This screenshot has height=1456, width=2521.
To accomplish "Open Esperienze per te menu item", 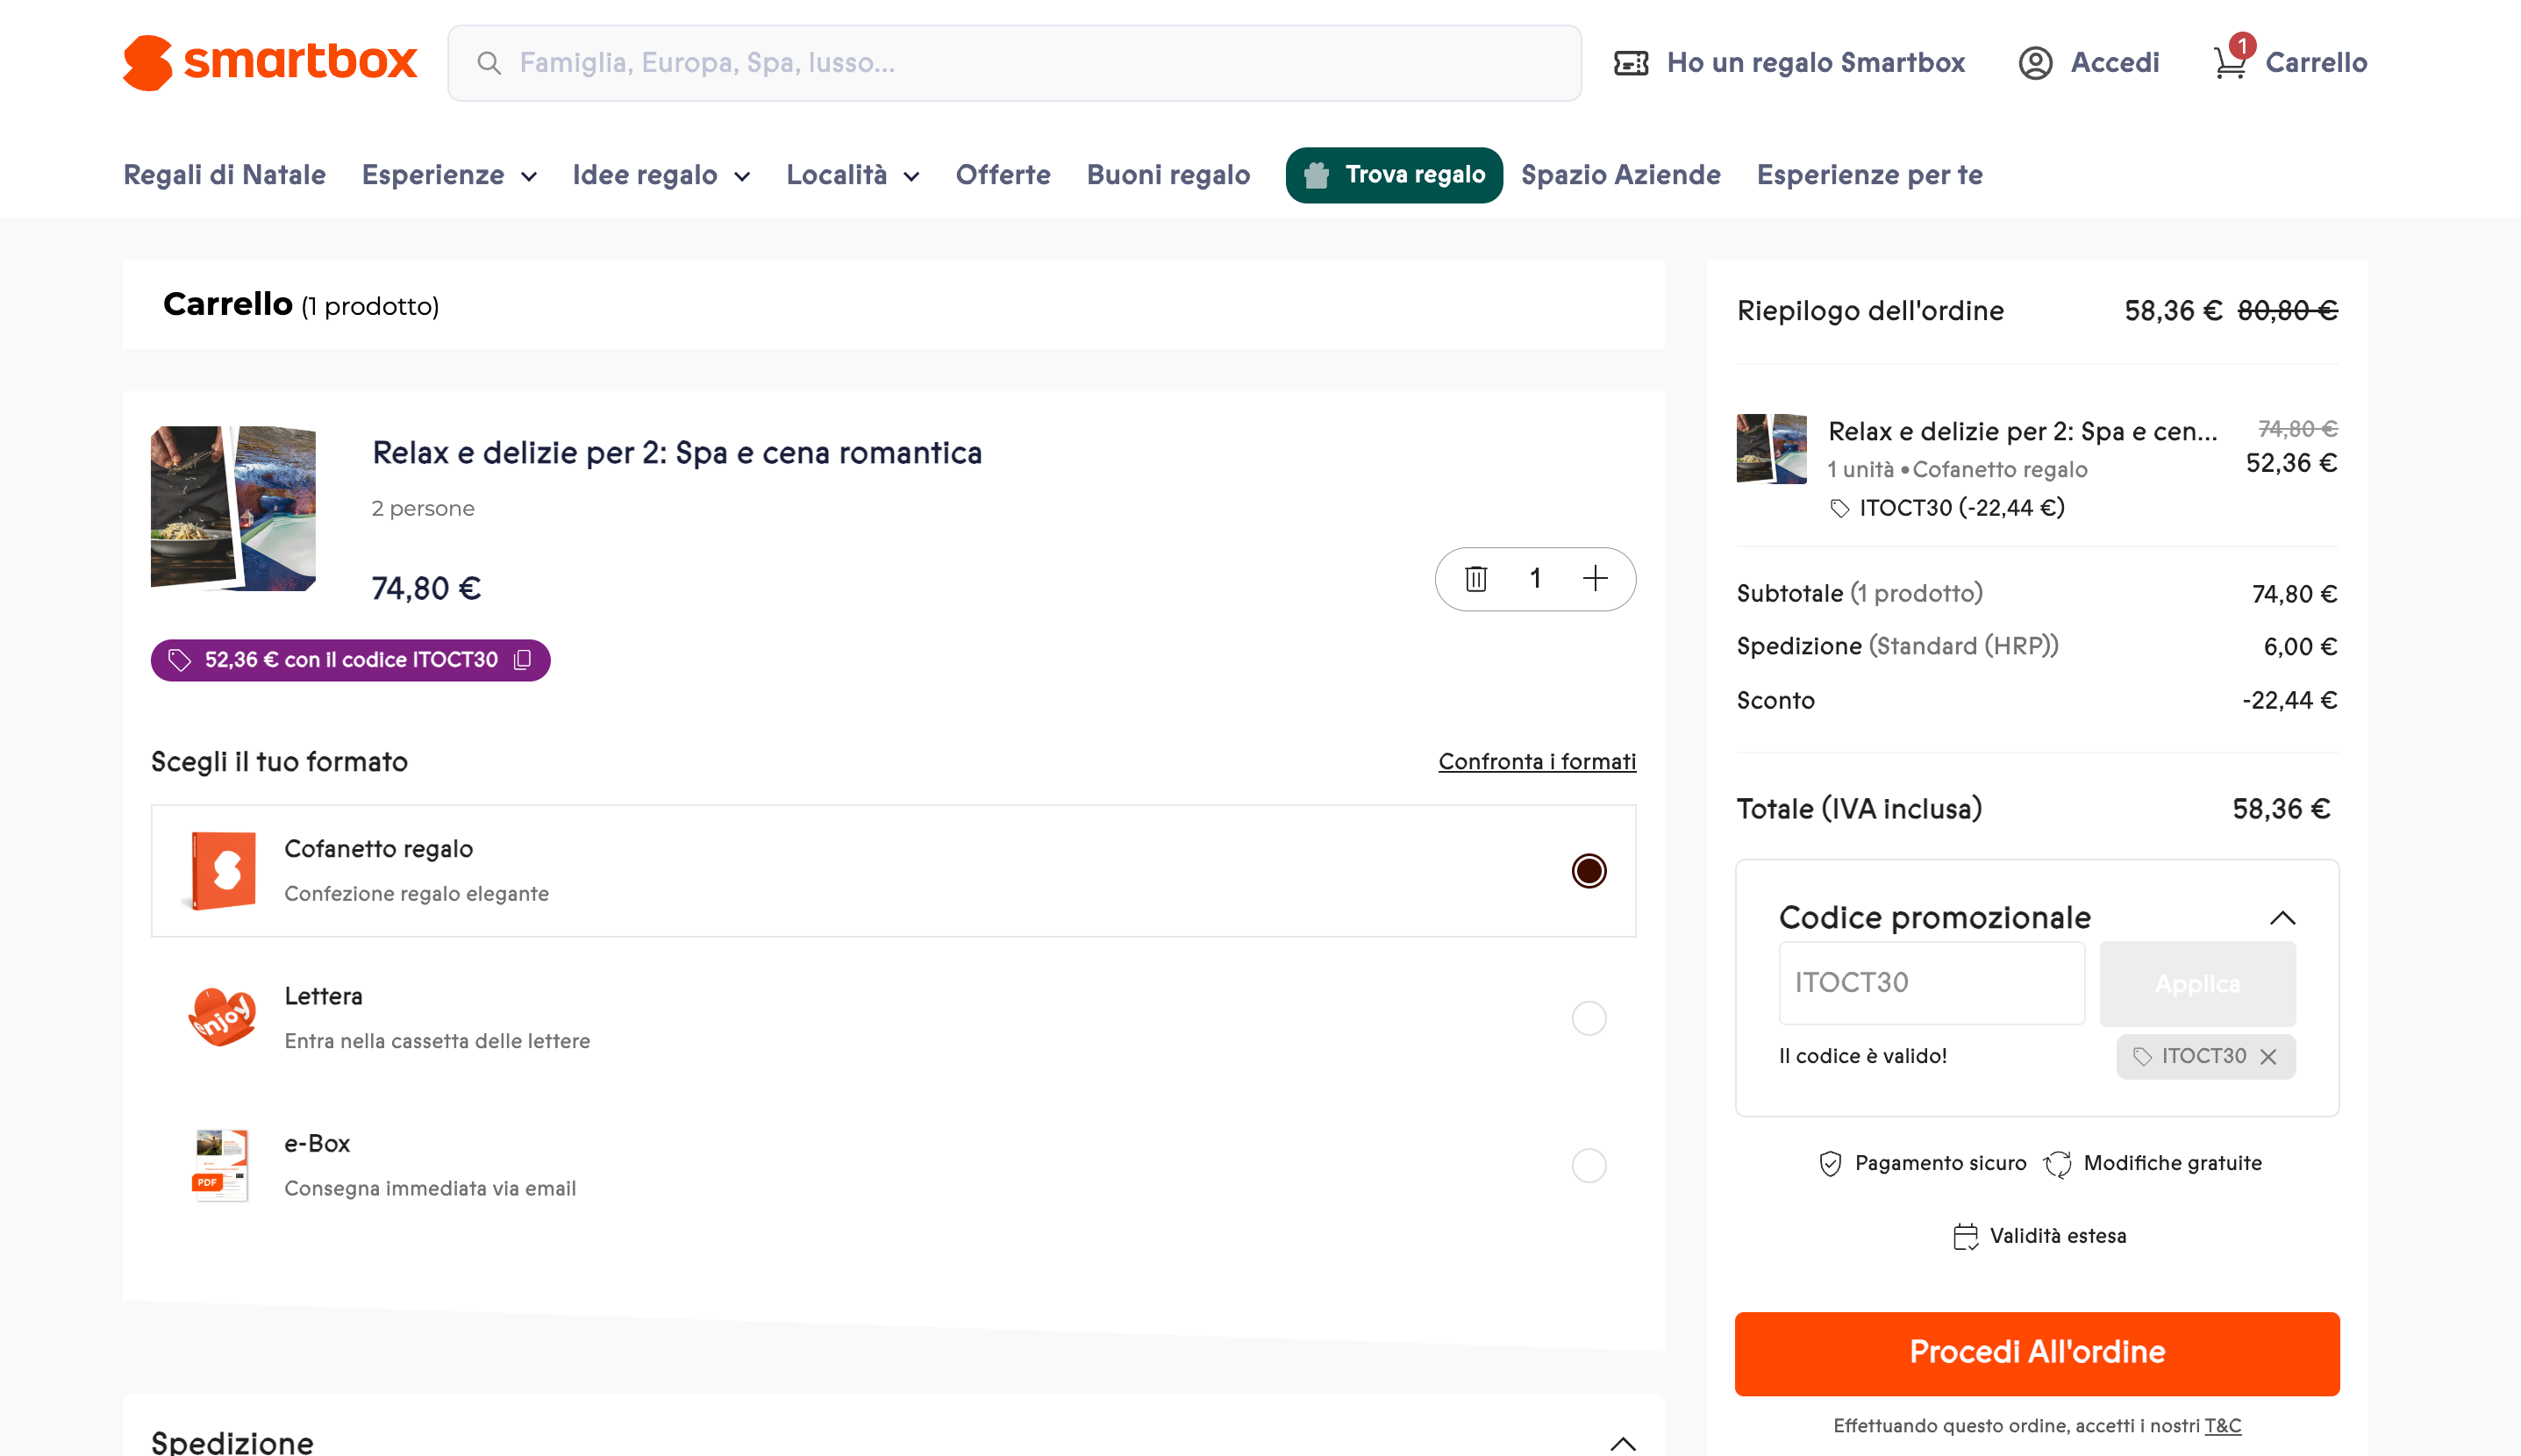I will pyautogui.click(x=1869, y=175).
